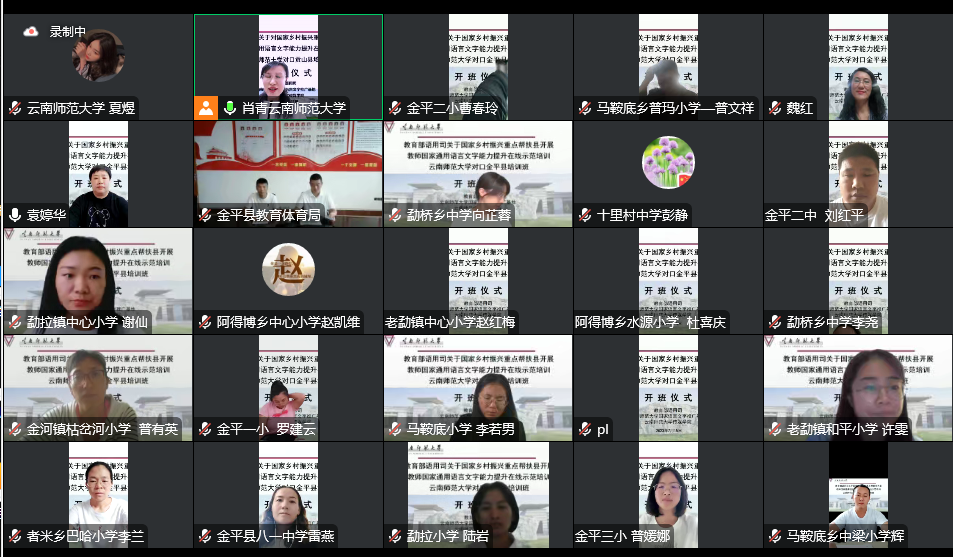953x557 pixels.
Task: Click muted mic icon for 勐拉镇中心小学 谢仙
Action: coord(15,322)
